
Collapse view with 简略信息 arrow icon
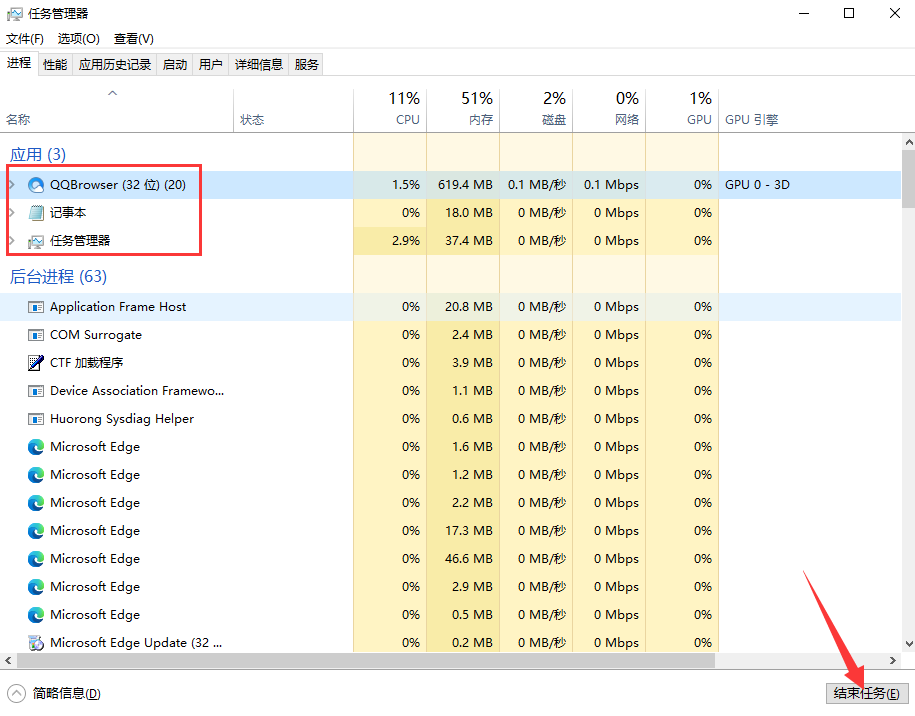pyautogui.click(x=16, y=693)
